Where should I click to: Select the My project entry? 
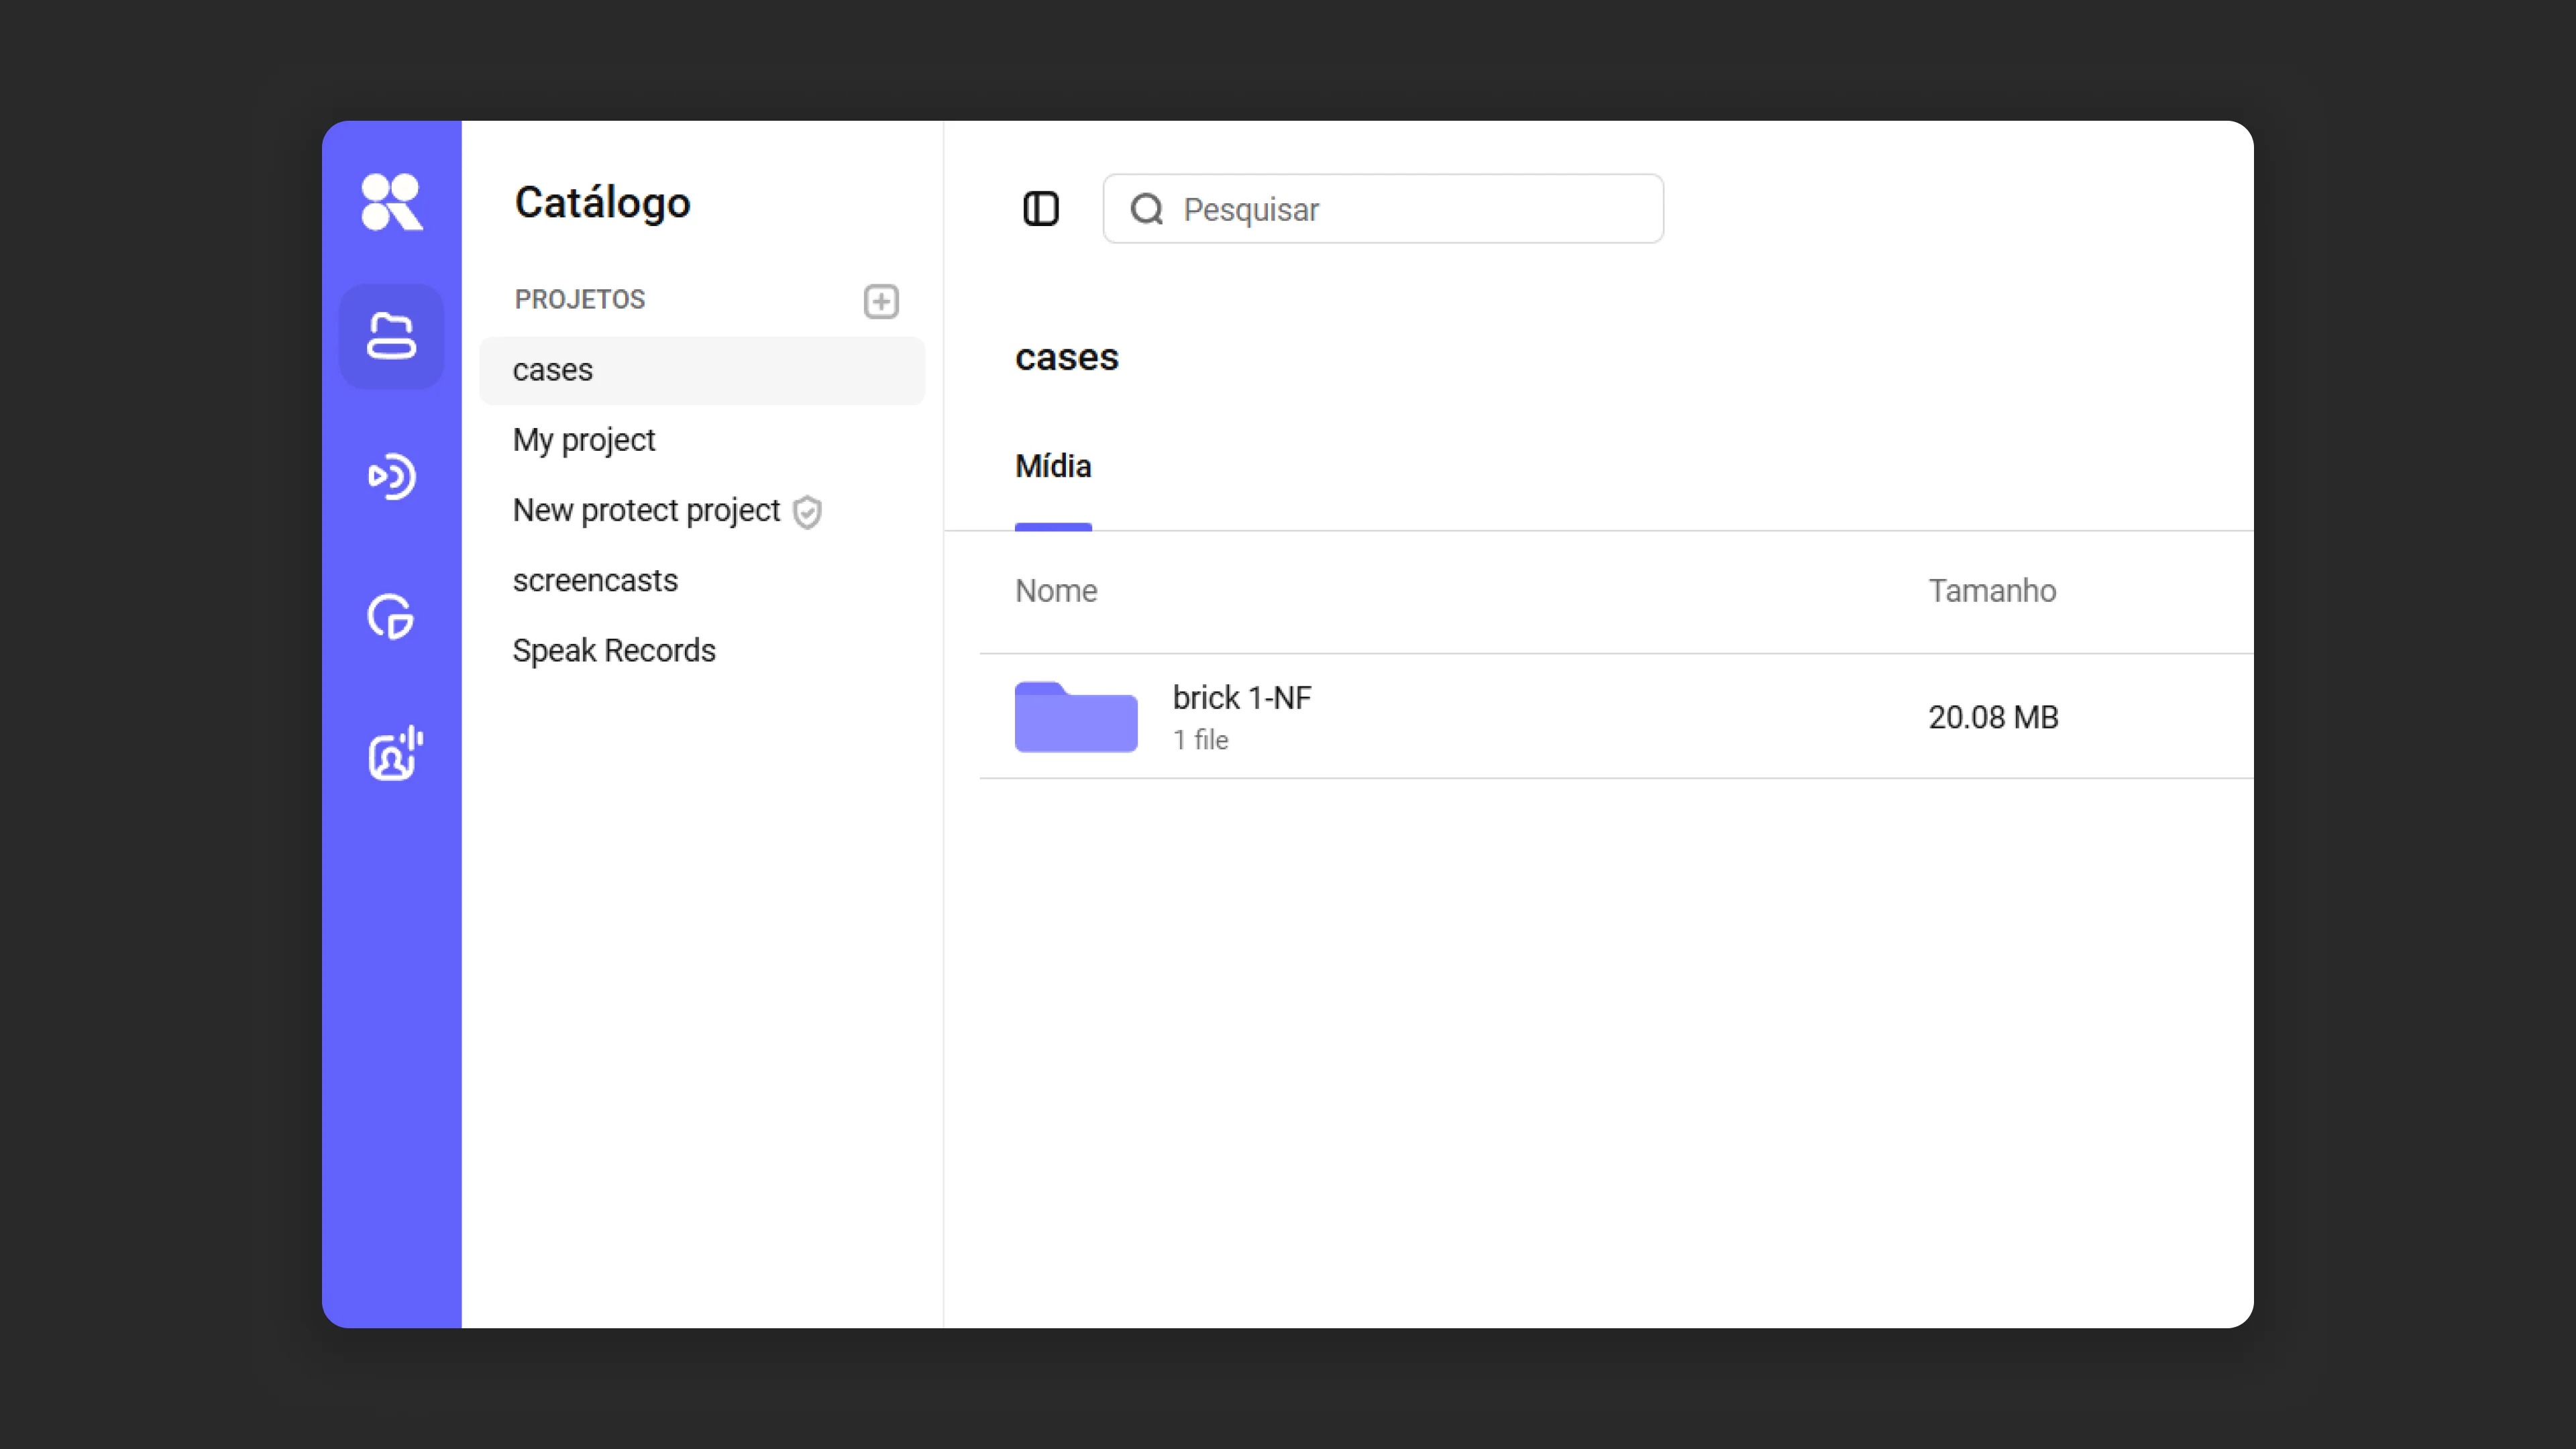(x=584, y=440)
